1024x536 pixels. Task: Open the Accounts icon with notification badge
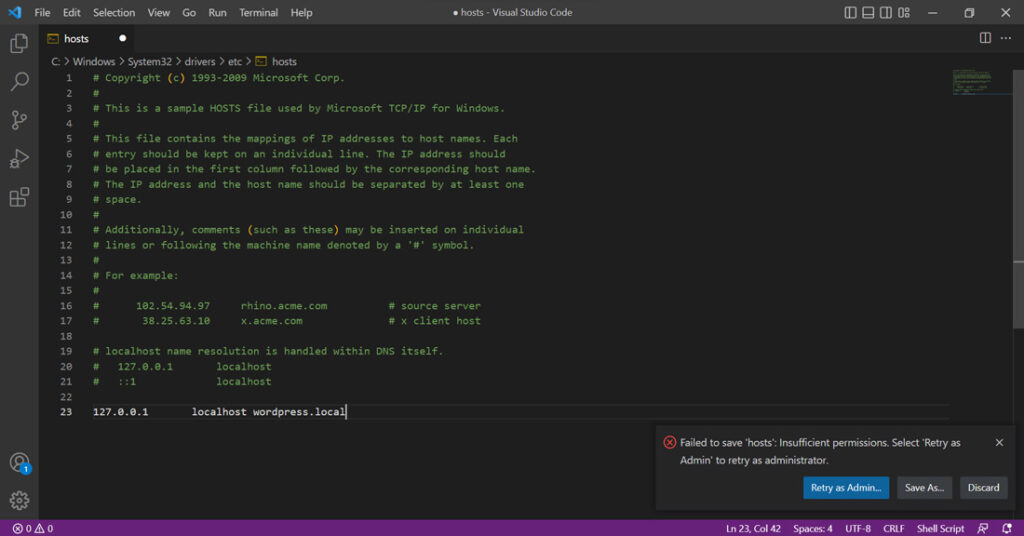pos(19,463)
